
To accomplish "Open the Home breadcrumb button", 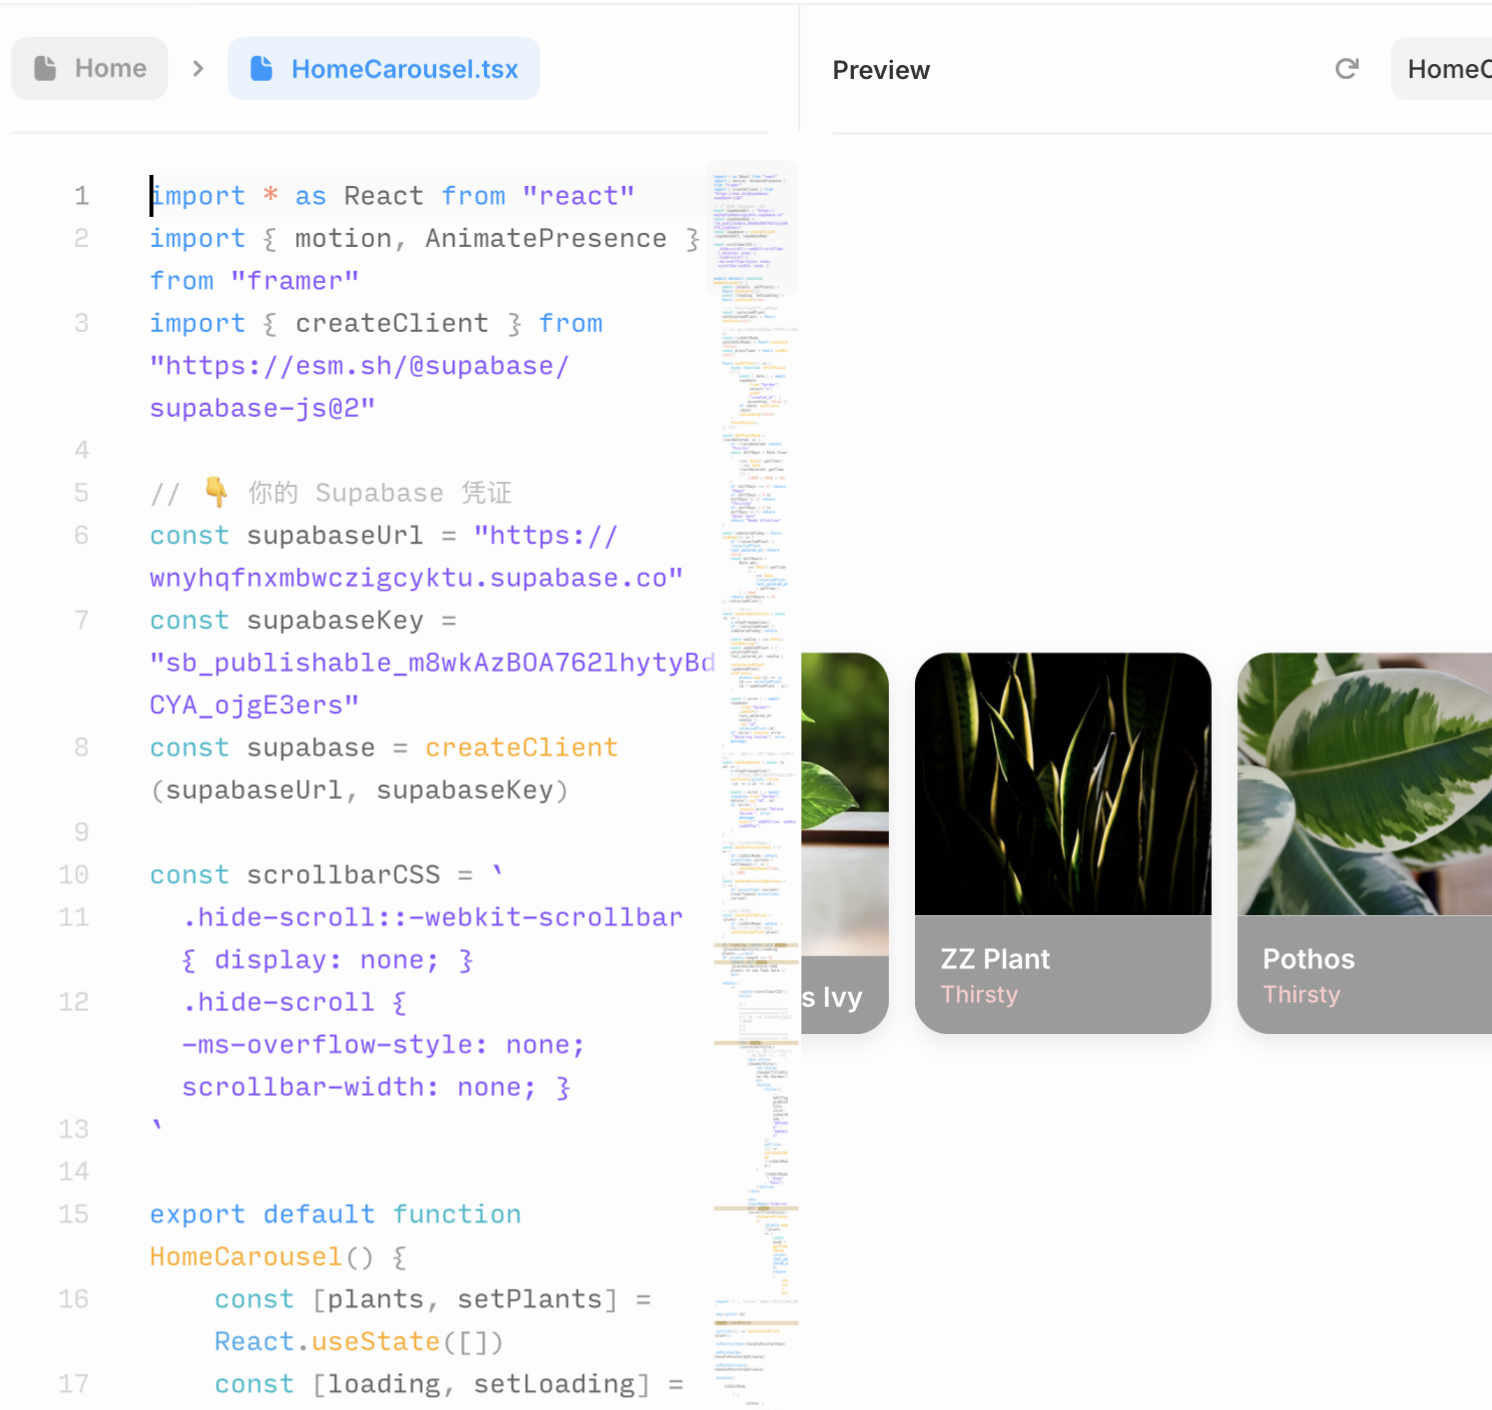I will pos(90,68).
